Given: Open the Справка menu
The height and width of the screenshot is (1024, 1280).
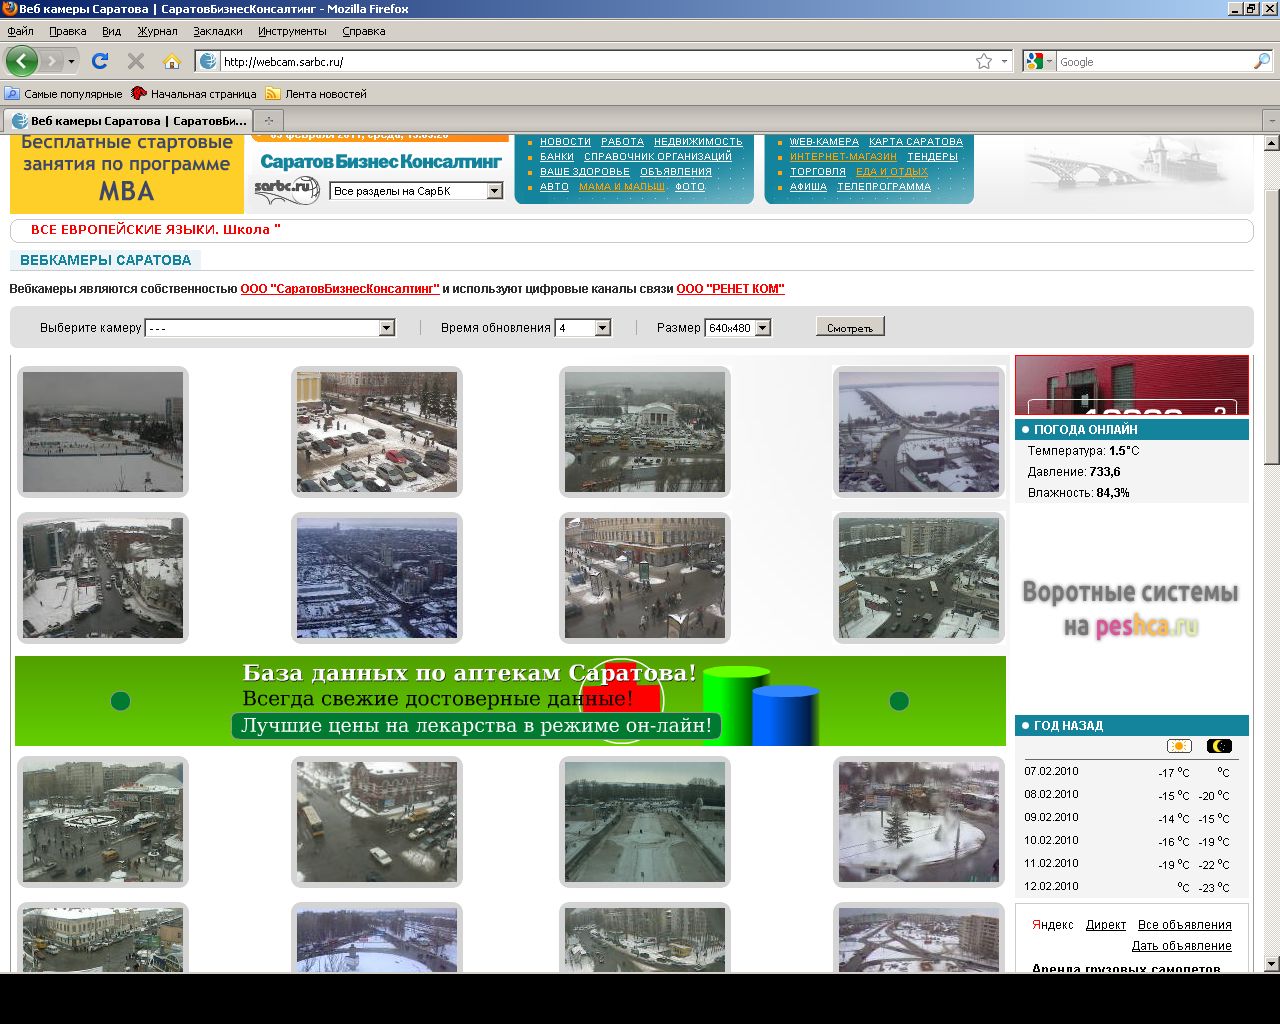Looking at the screenshot, I should [364, 31].
